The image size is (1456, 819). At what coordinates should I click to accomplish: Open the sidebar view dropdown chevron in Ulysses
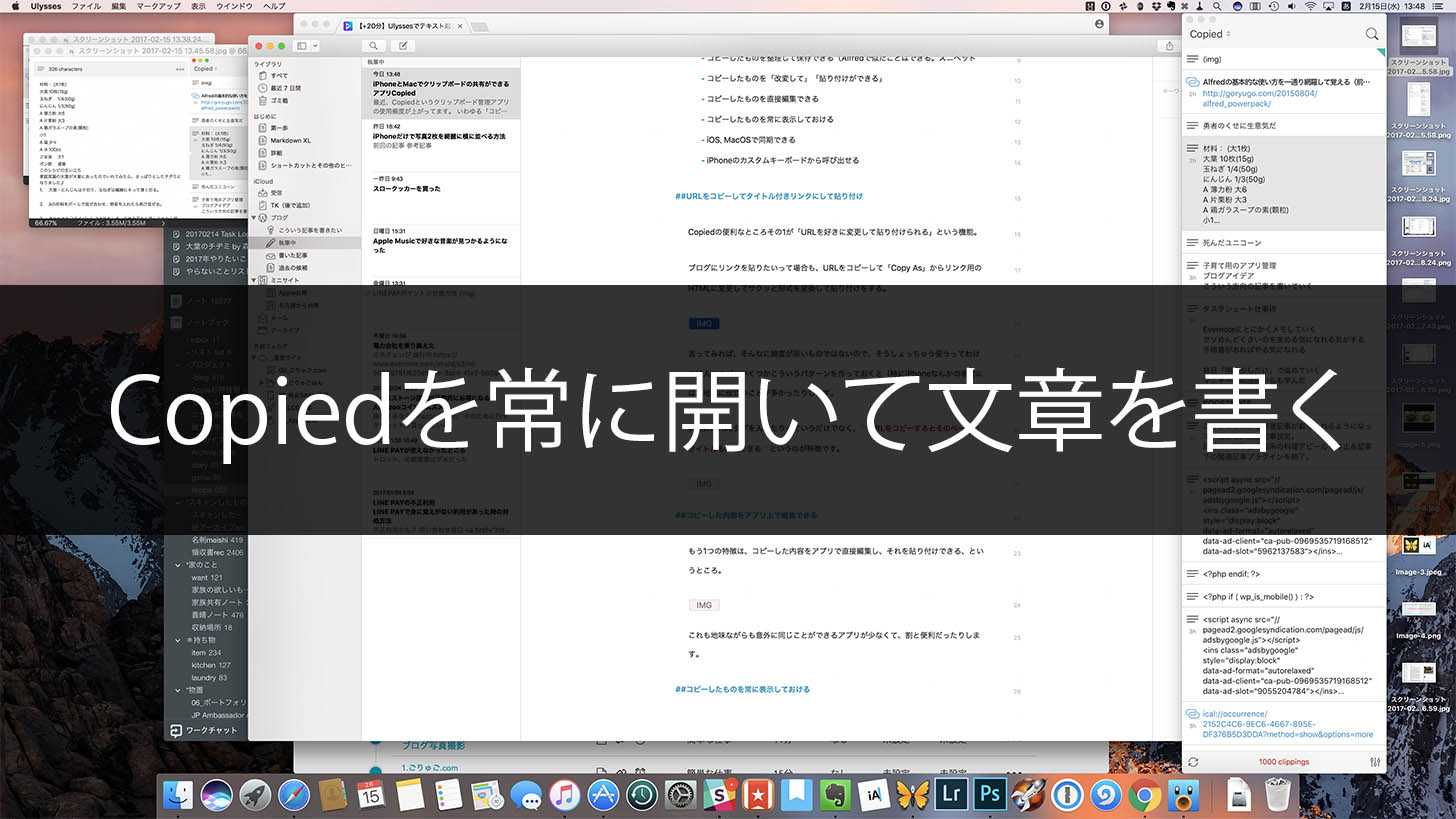315,46
